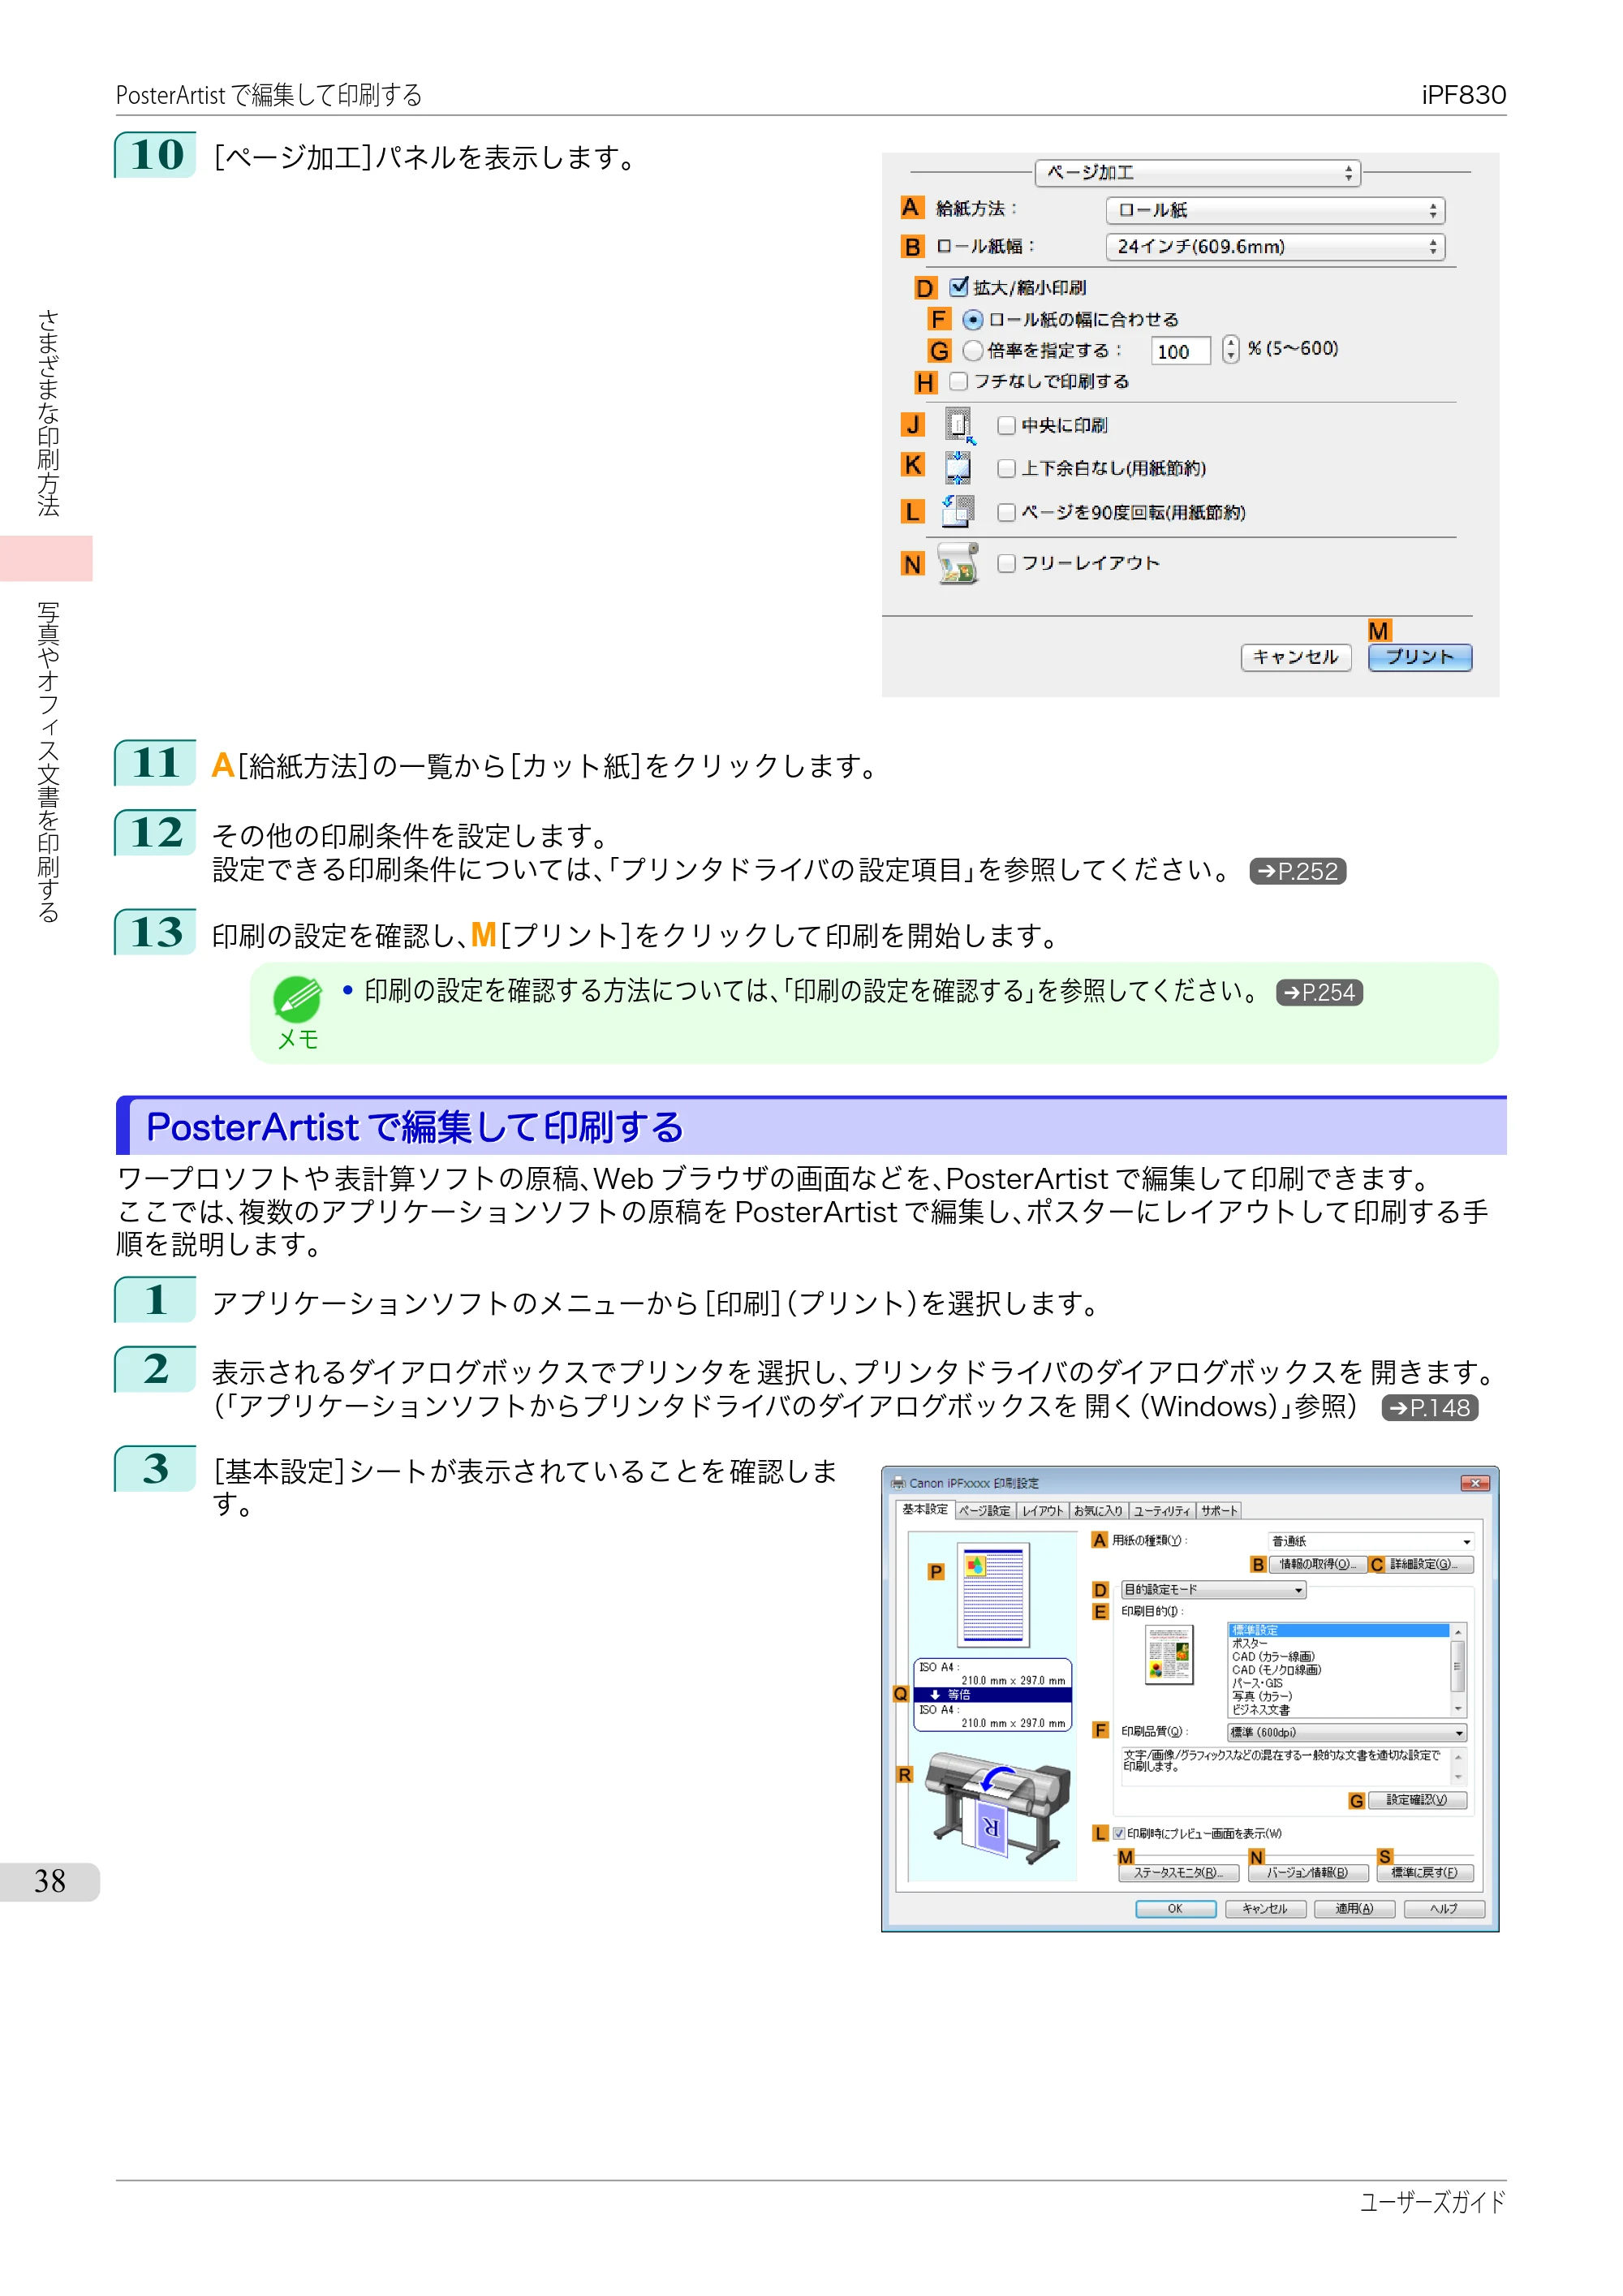1623x2296 pixels.
Task: Open the ロール紙幅 dropdown showing 24インチ
Action: 1275,247
